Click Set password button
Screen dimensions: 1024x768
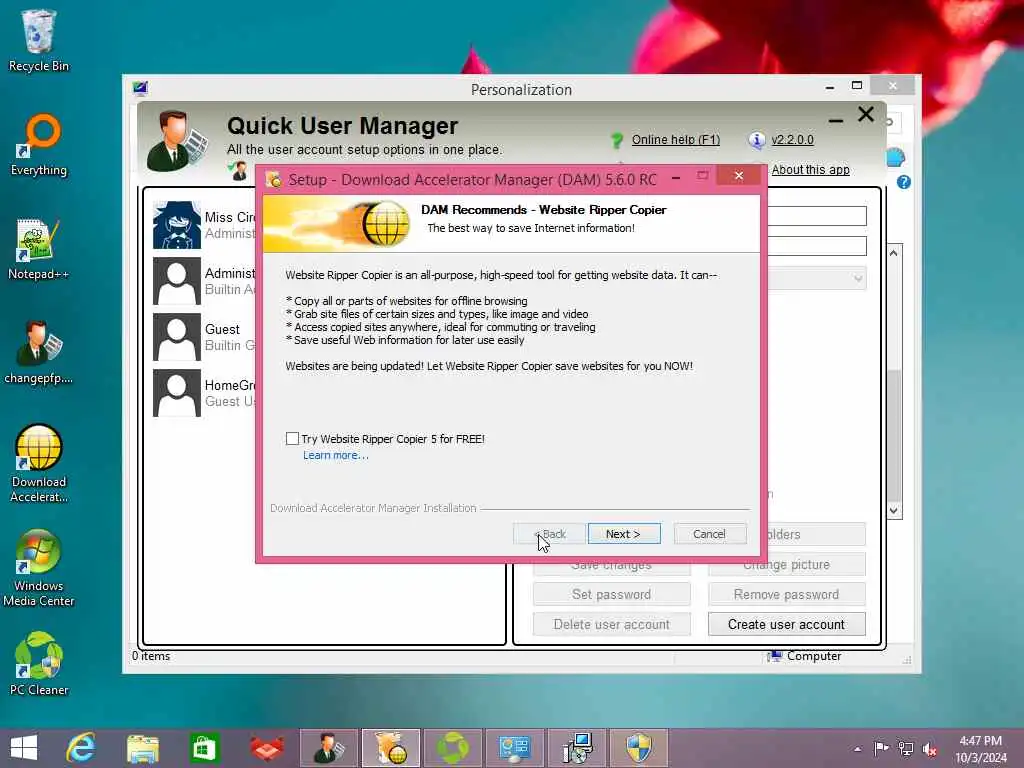(x=611, y=594)
